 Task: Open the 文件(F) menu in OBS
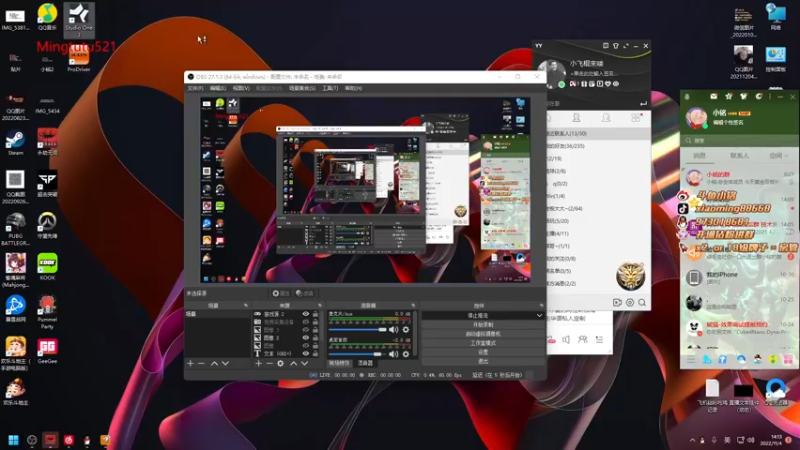point(195,88)
